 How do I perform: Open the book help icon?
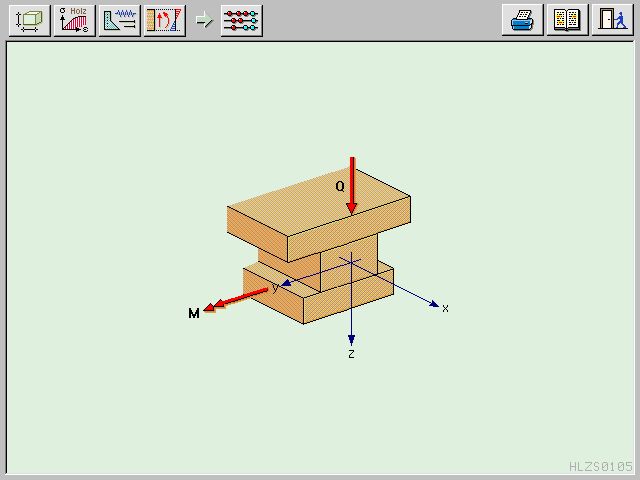[x=566, y=20]
